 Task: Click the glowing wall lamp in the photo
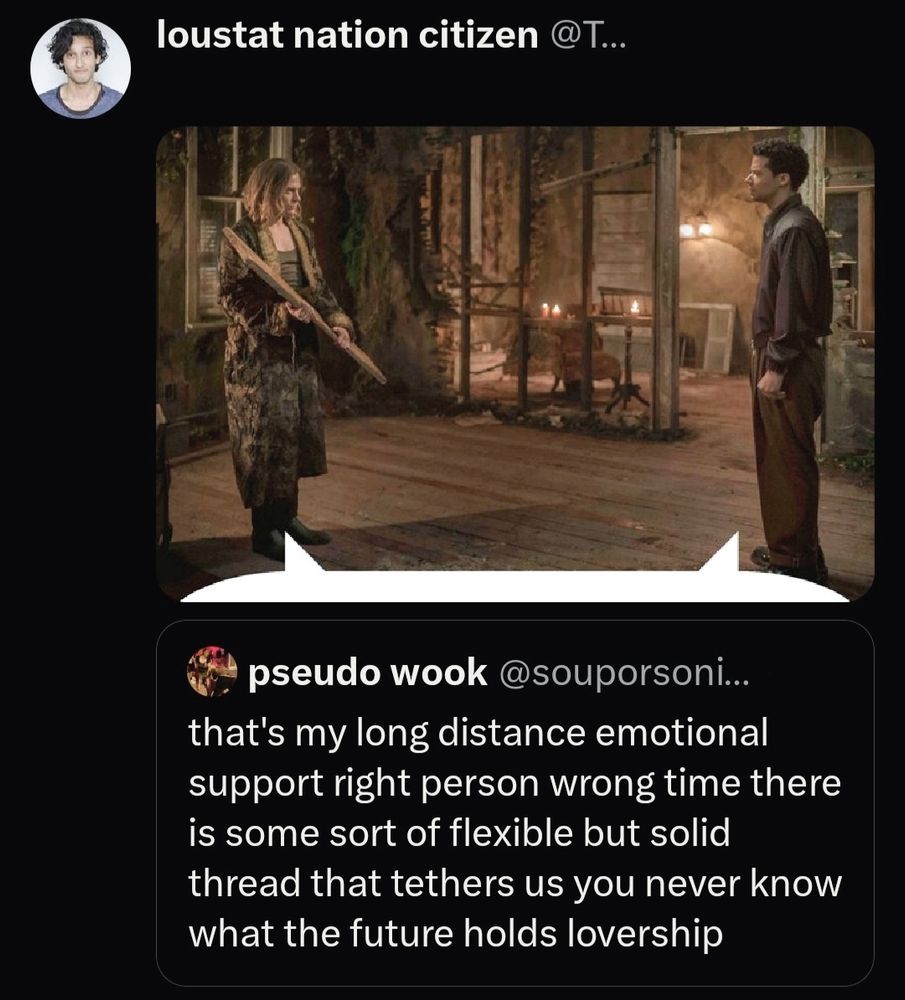(695, 226)
